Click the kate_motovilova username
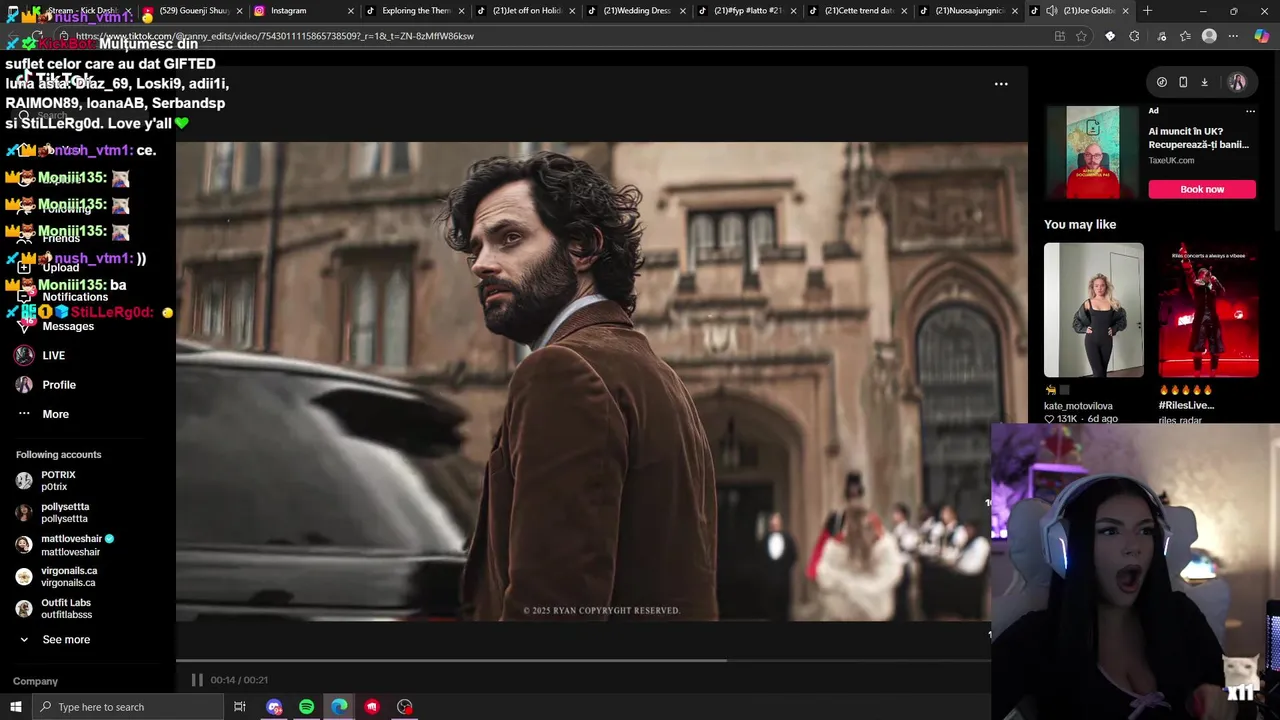1280x720 pixels. pyautogui.click(x=1078, y=406)
